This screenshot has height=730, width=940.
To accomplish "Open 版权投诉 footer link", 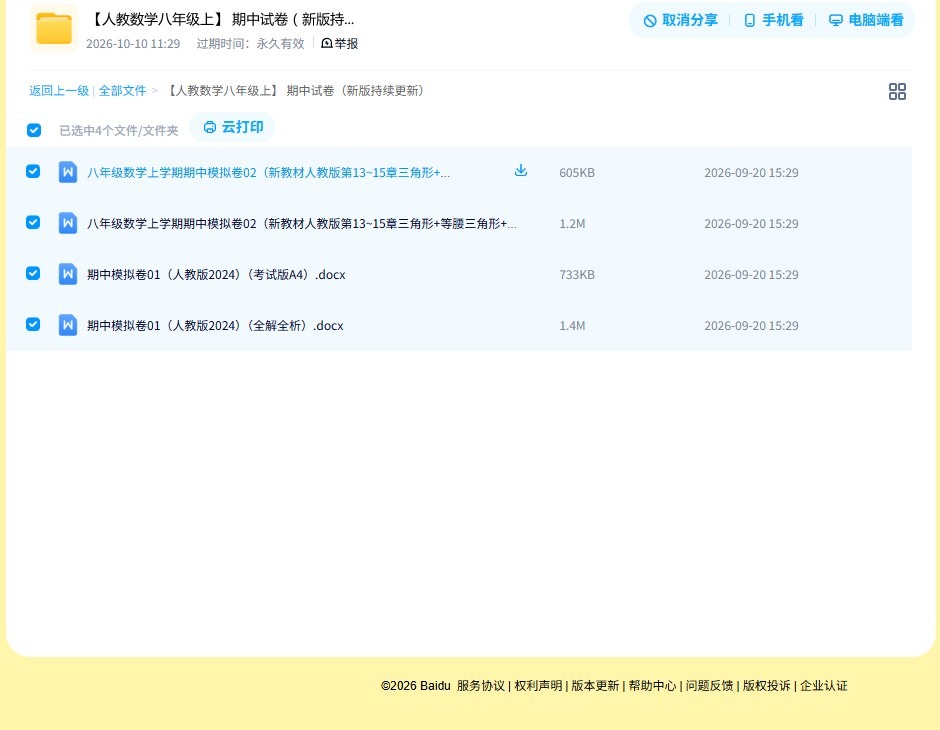I will (x=766, y=686).
